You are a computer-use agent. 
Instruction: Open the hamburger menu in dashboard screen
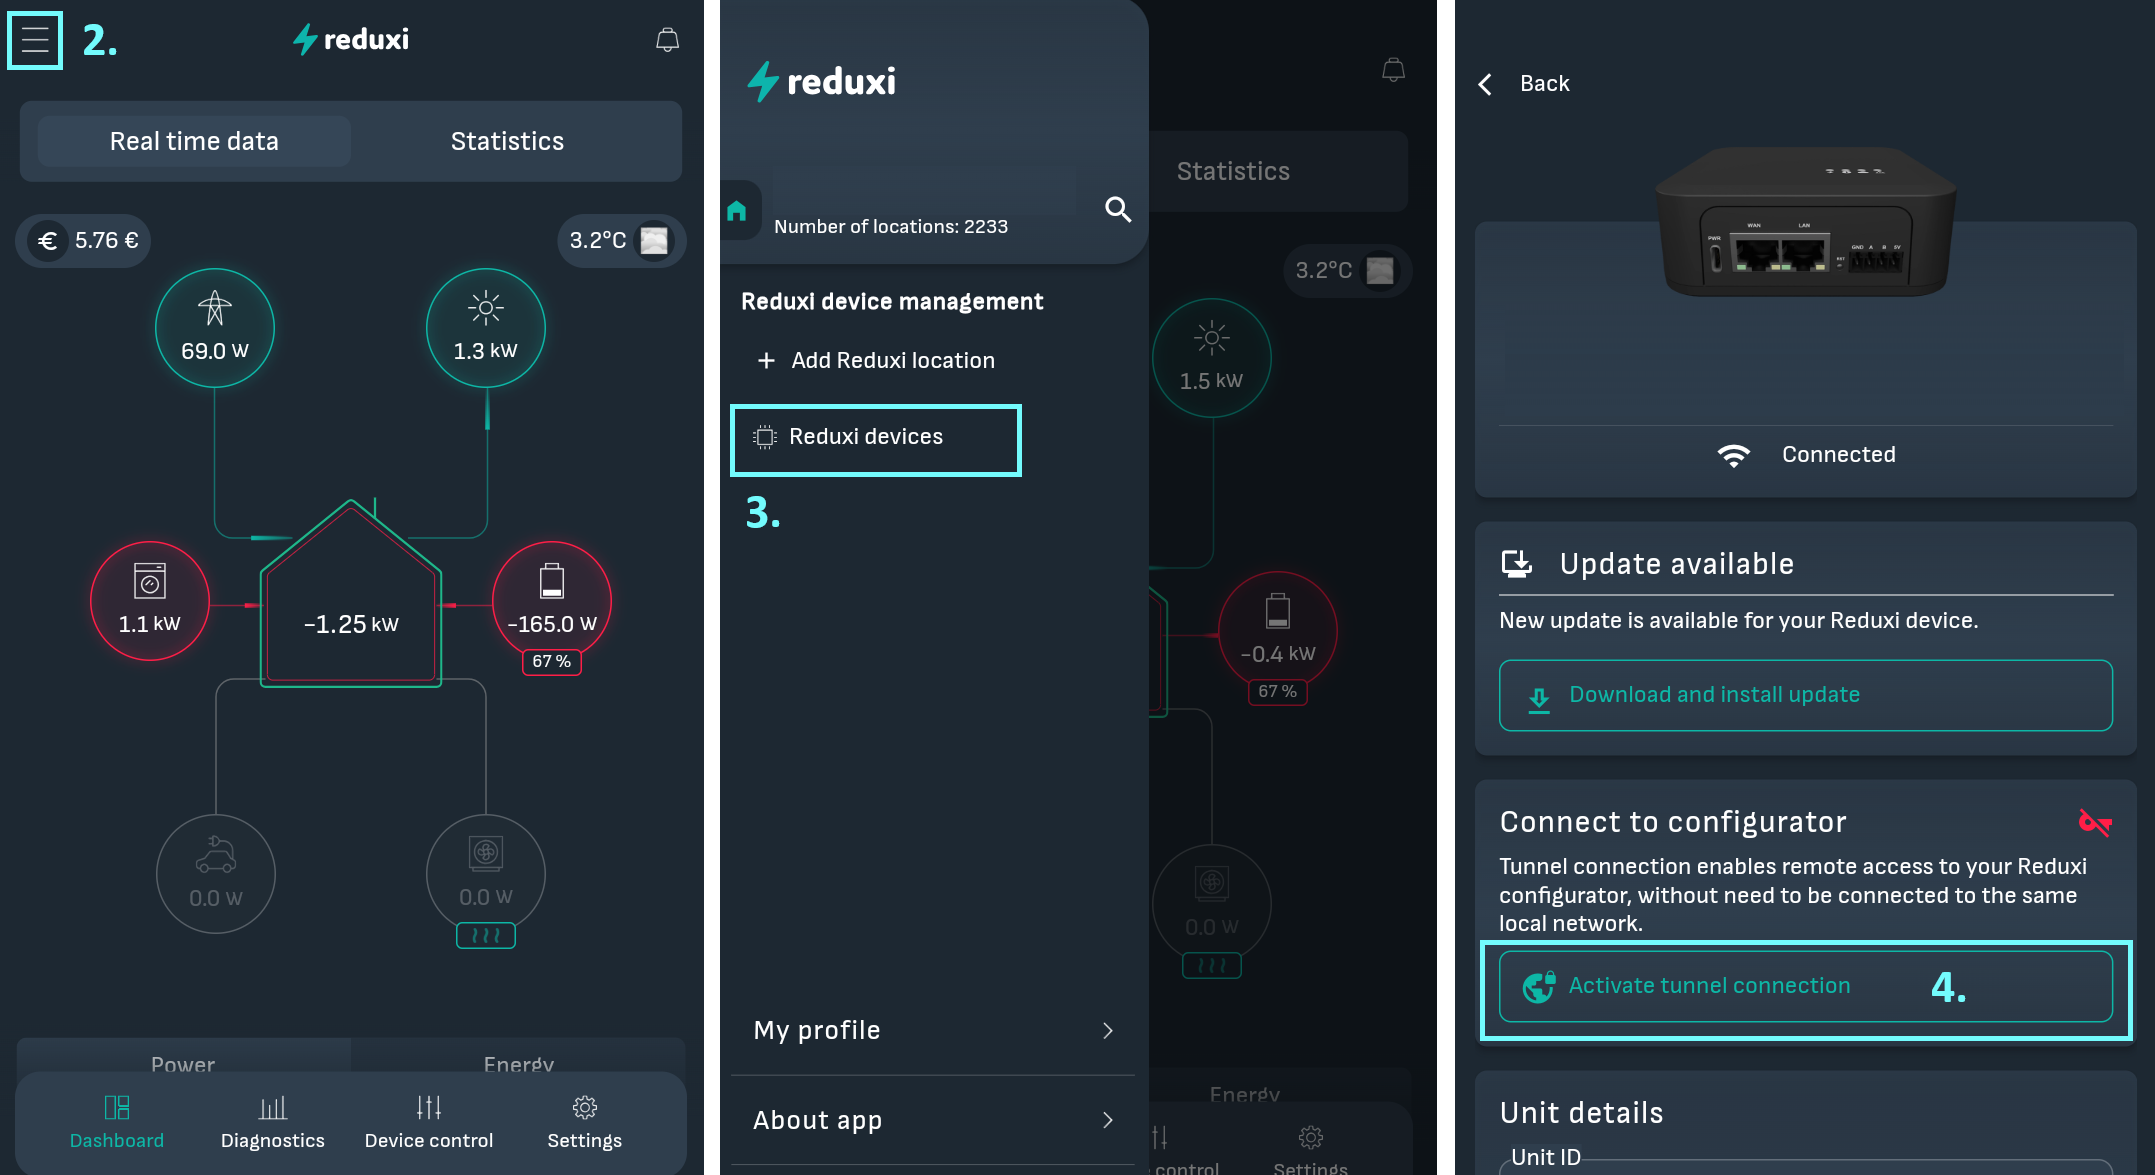(x=35, y=40)
